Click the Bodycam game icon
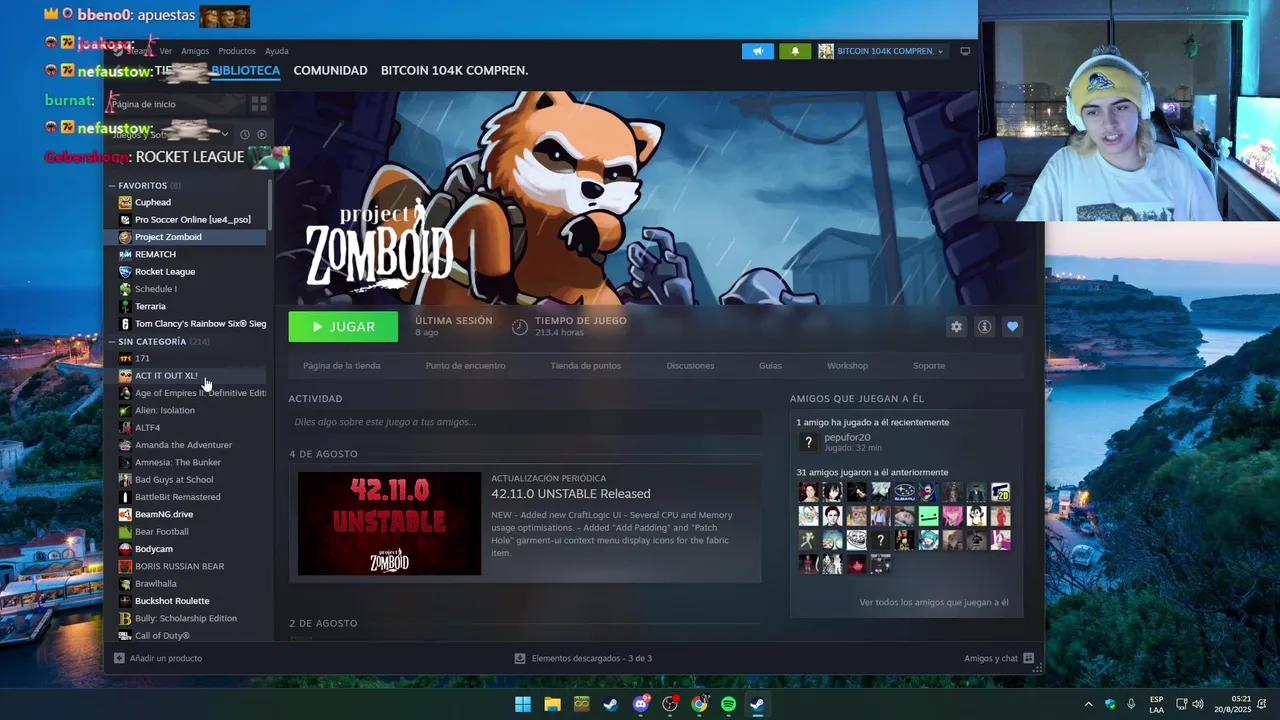The width and height of the screenshot is (1280, 720). coord(125,549)
